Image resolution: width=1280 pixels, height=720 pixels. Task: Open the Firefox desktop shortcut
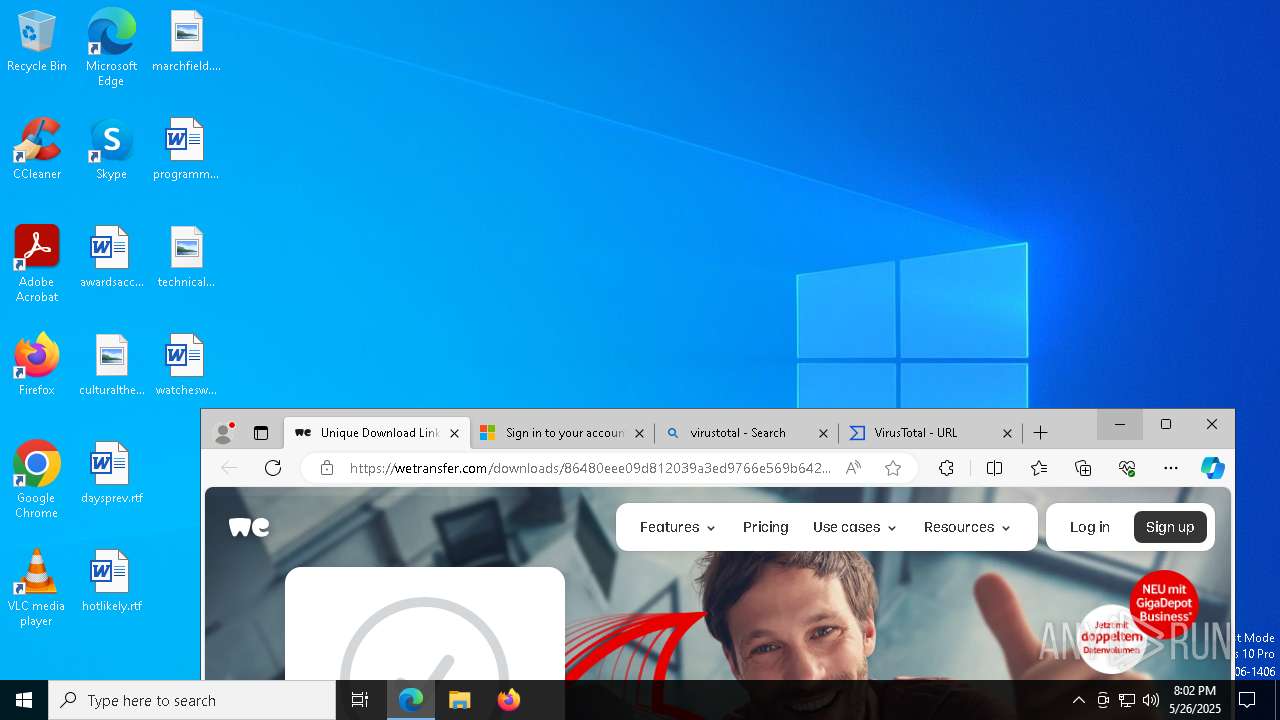(x=37, y=366)
